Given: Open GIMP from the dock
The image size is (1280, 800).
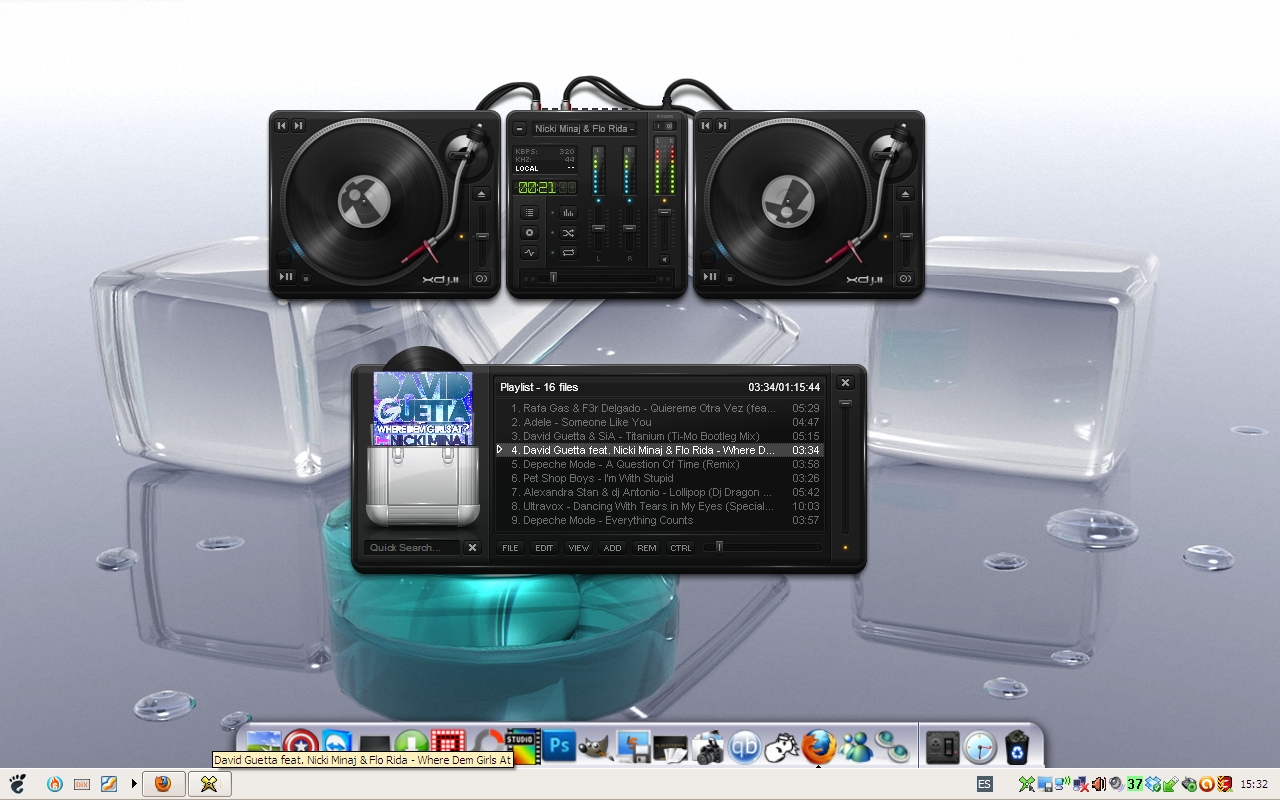Looking at the screenshot, I should point(595,745).
